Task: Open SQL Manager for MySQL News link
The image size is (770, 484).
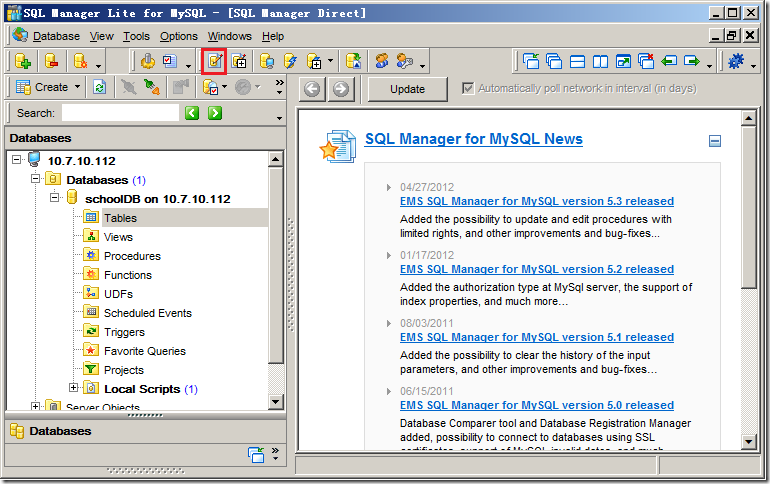Action: coord(474,139)
